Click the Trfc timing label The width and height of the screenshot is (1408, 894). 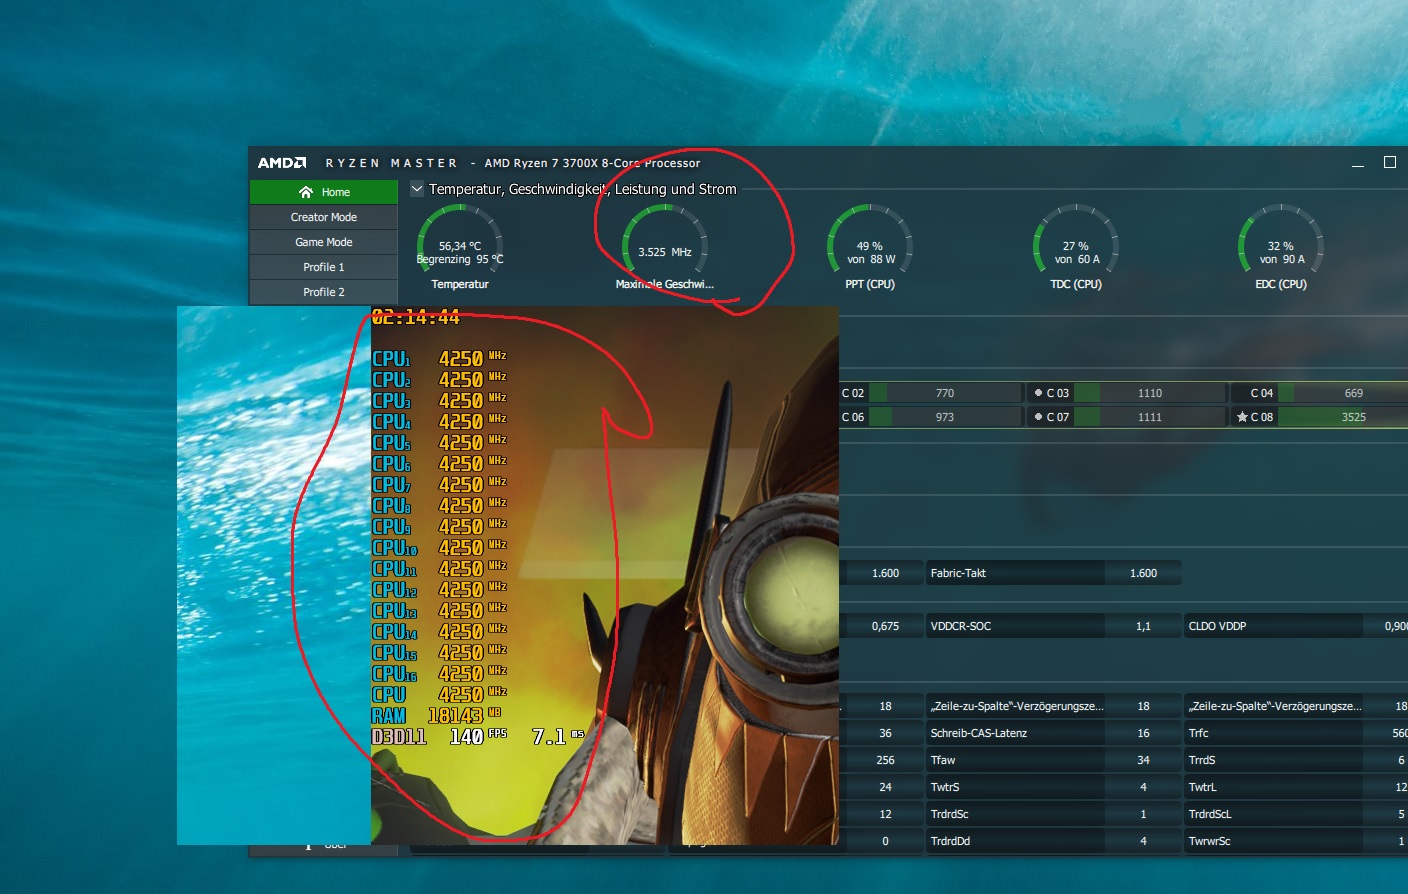(1198, 733)
